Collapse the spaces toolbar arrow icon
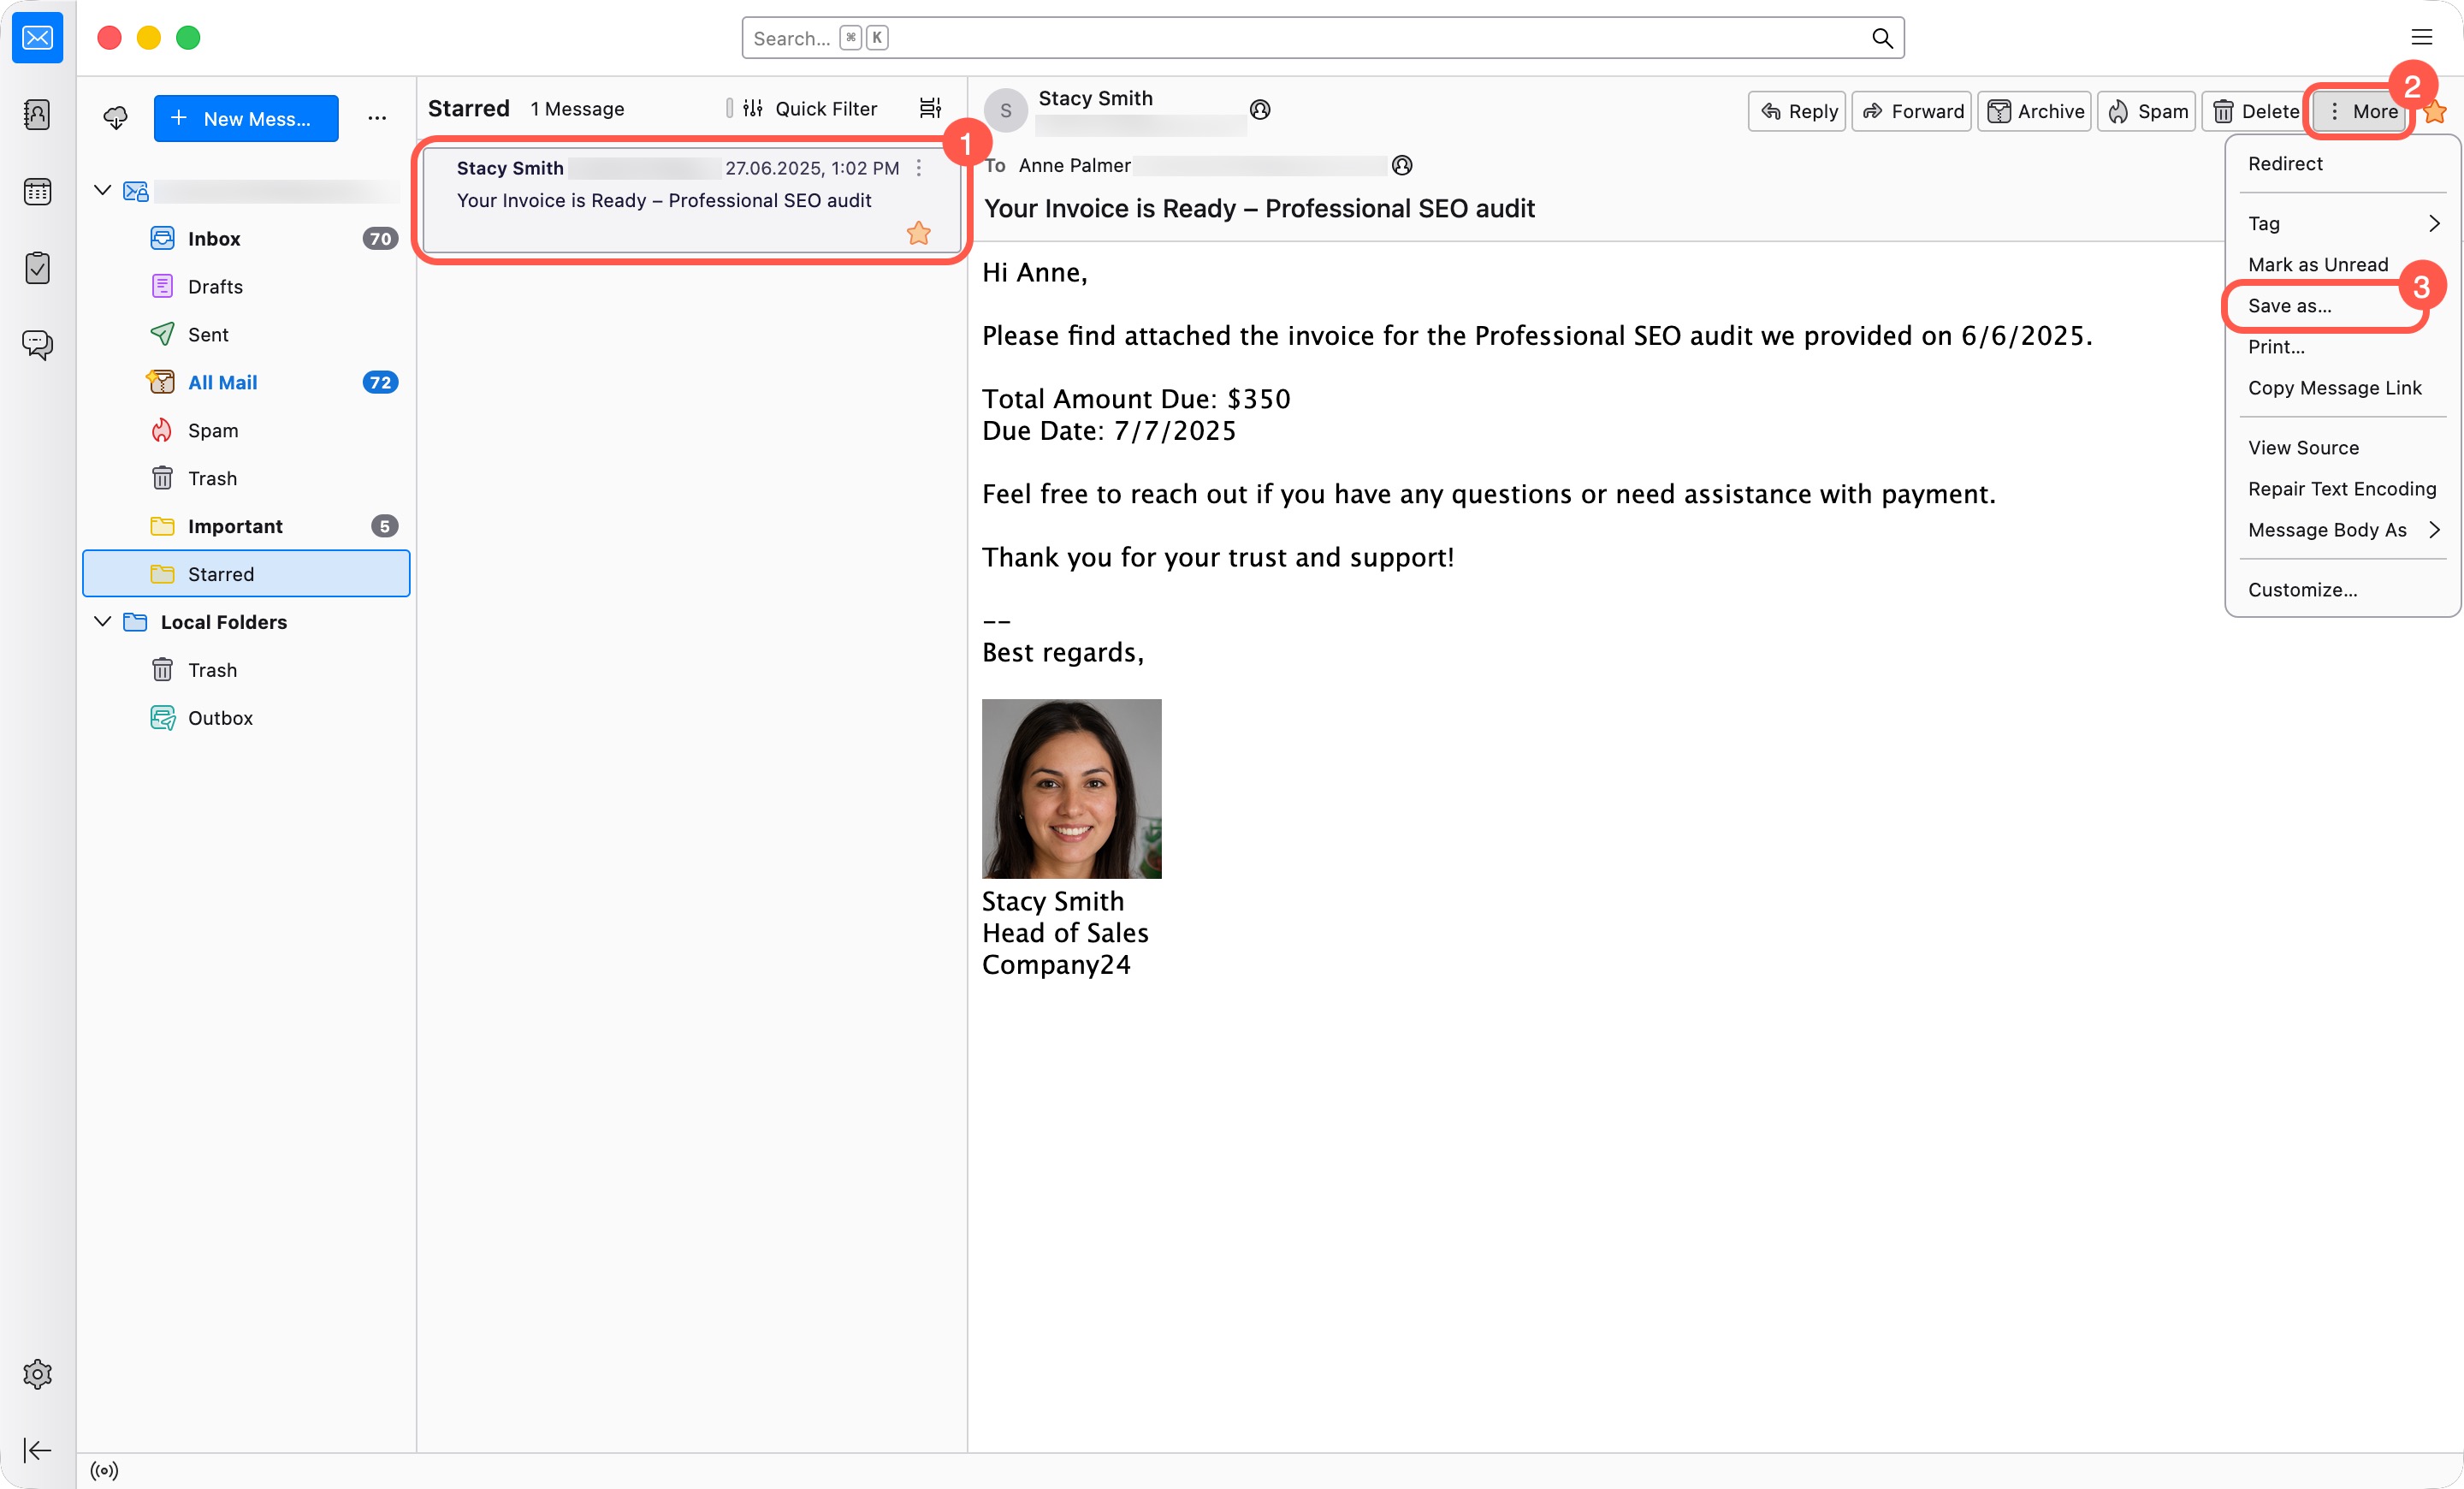This screenshot has width=2464, height=1489. point(37,1450)
